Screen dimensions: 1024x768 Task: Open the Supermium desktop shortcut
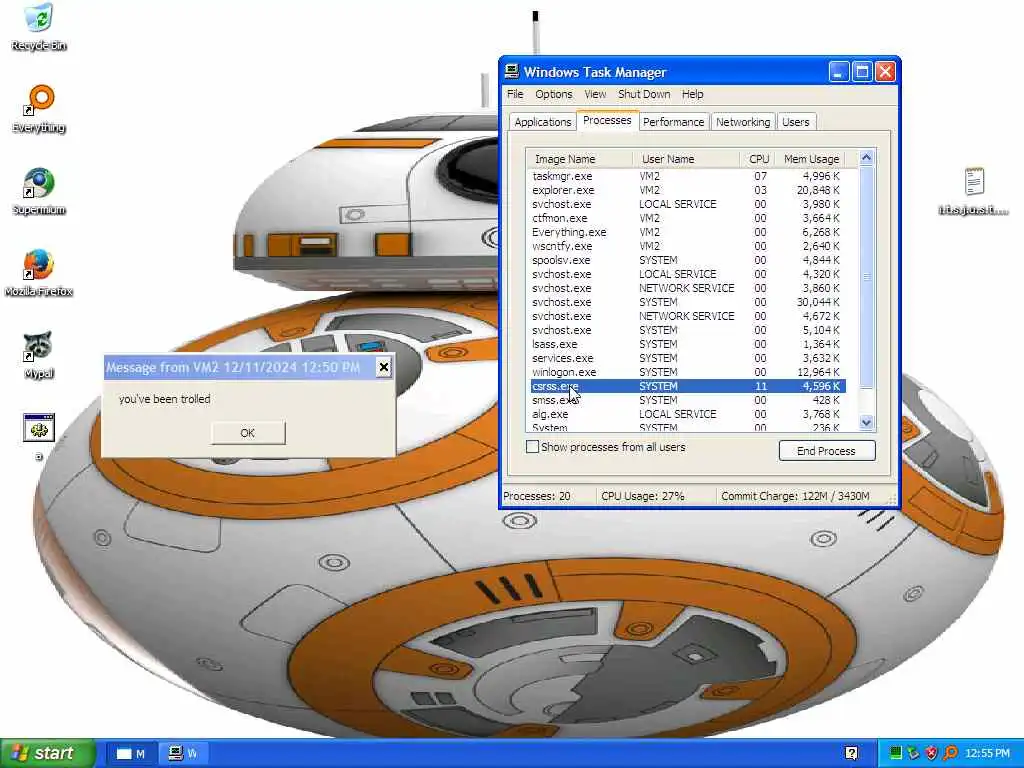pyautogui.click(x=39, y=191)
